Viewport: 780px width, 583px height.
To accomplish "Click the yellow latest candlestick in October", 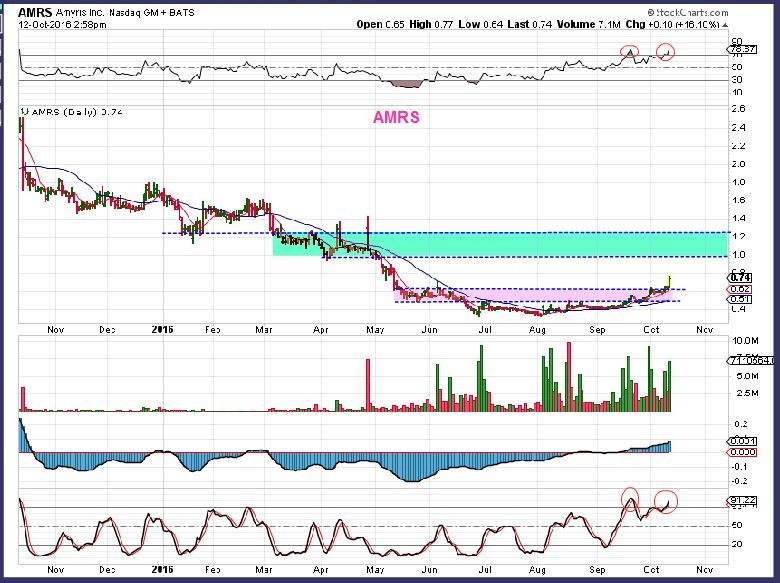I will click(x=667, y=280).
